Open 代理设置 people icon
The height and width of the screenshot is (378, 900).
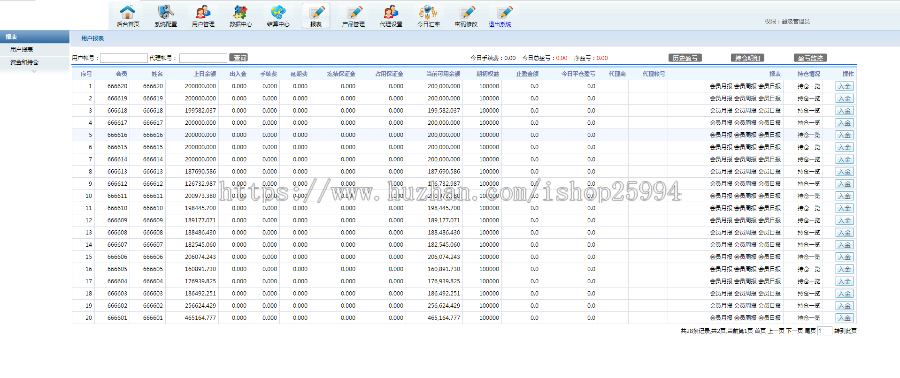click(390, 12)
